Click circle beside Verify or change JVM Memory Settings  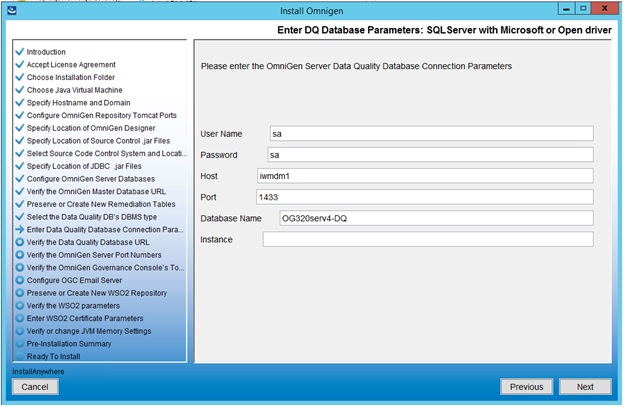tap(20, 331)
